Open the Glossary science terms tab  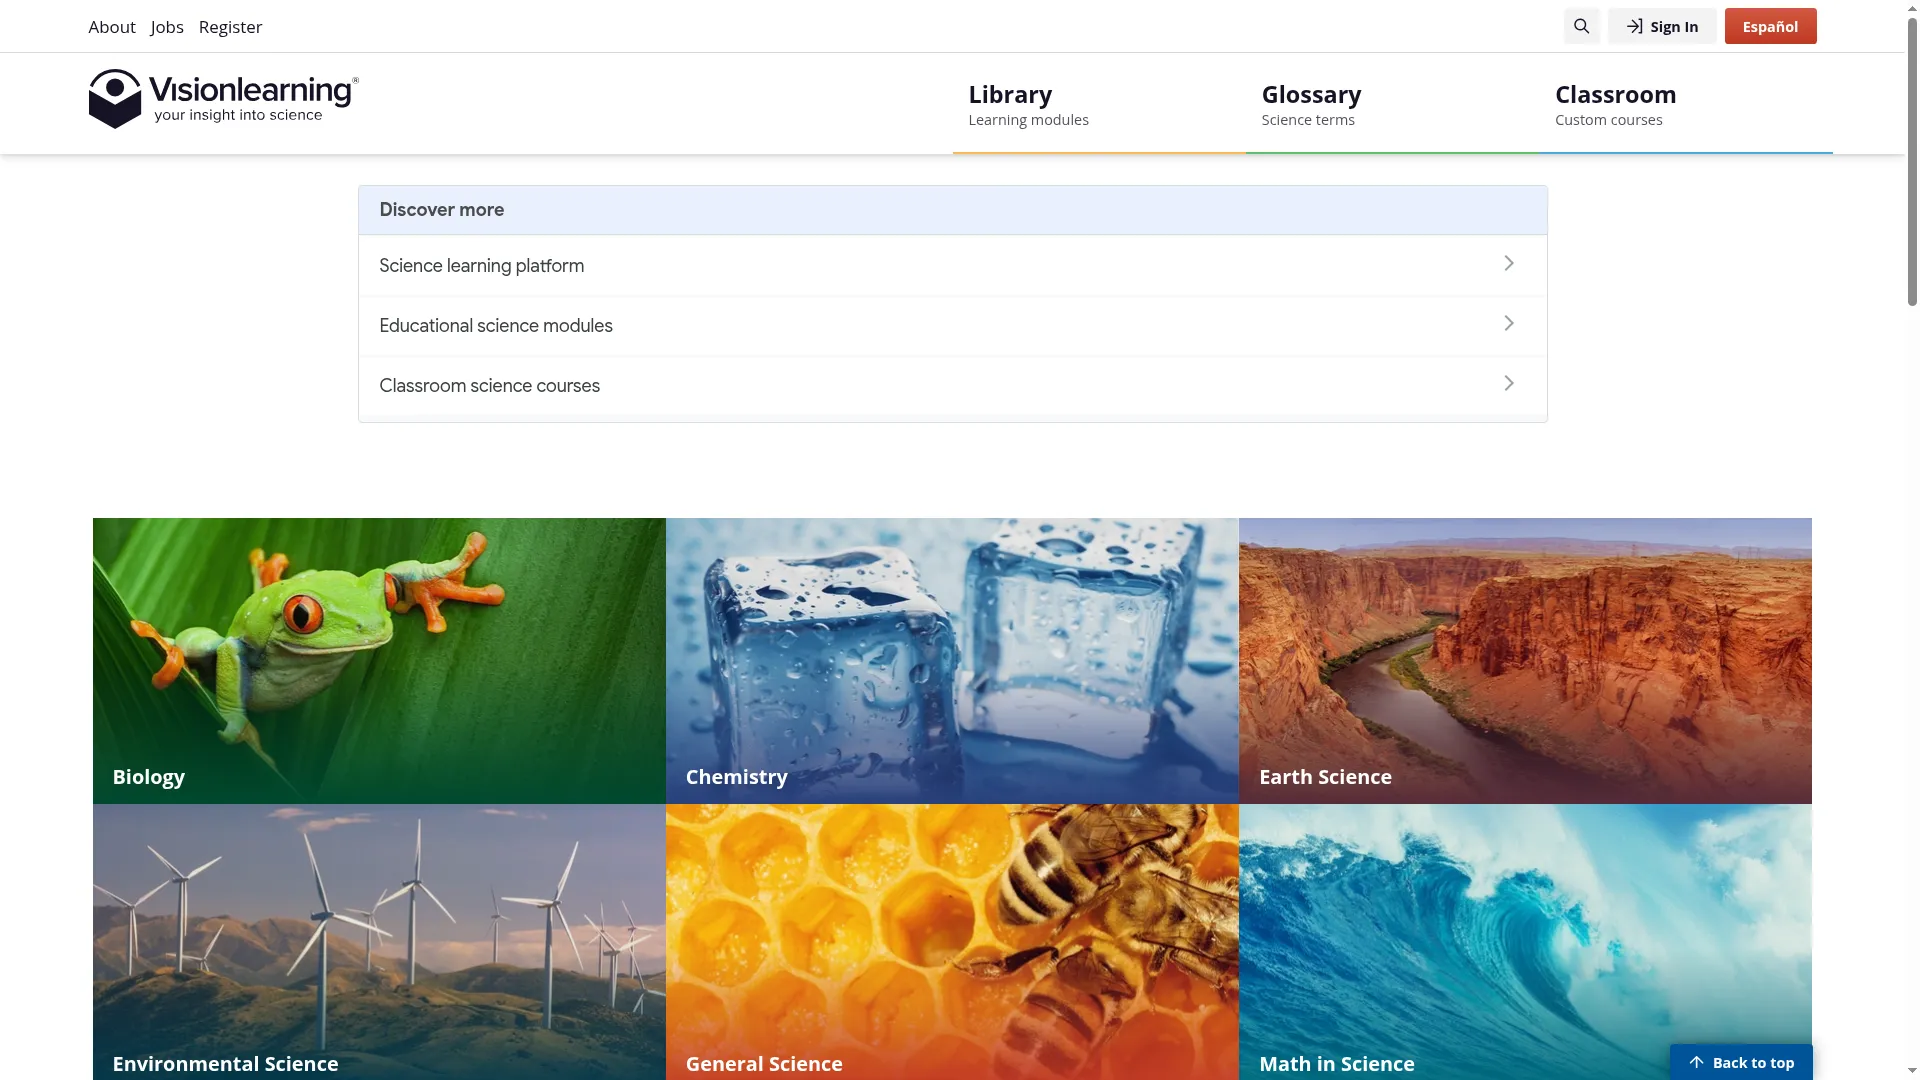pos(1392,104)
